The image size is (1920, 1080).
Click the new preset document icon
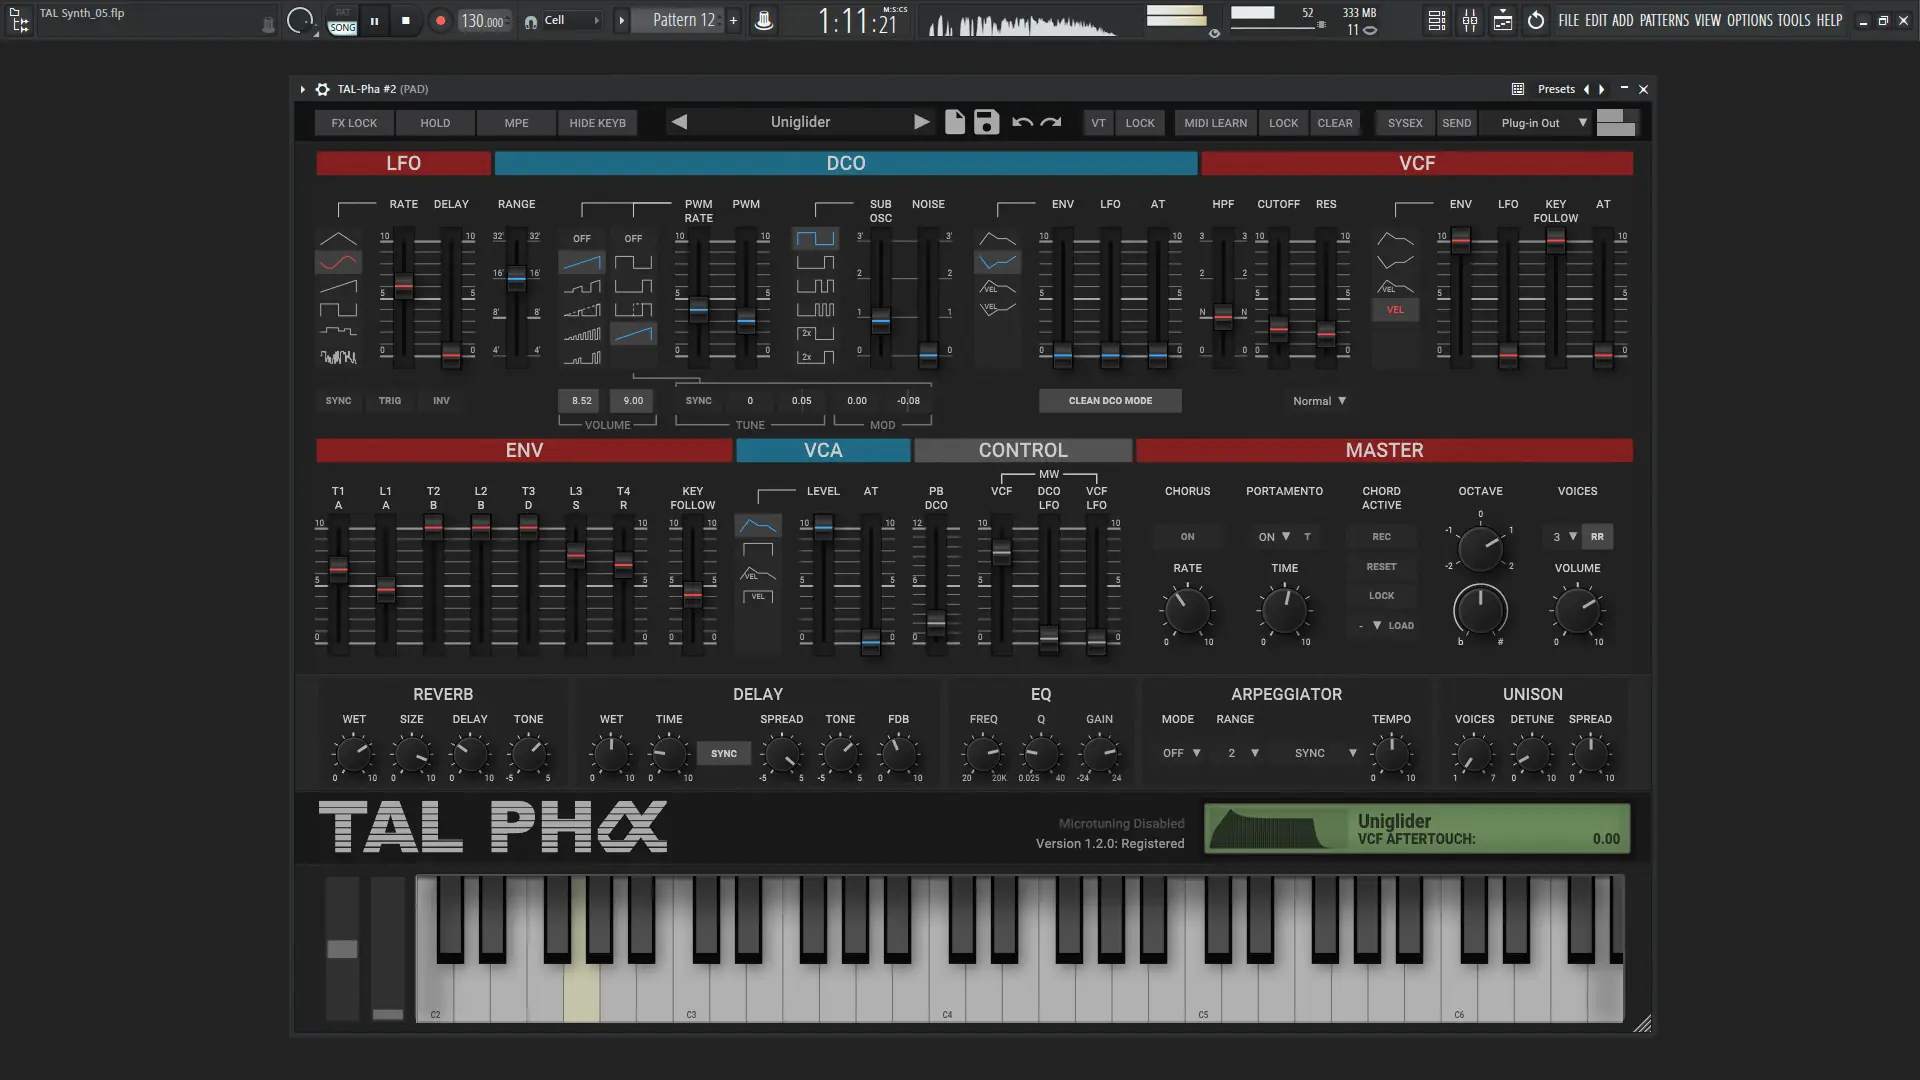coord(955,122)
